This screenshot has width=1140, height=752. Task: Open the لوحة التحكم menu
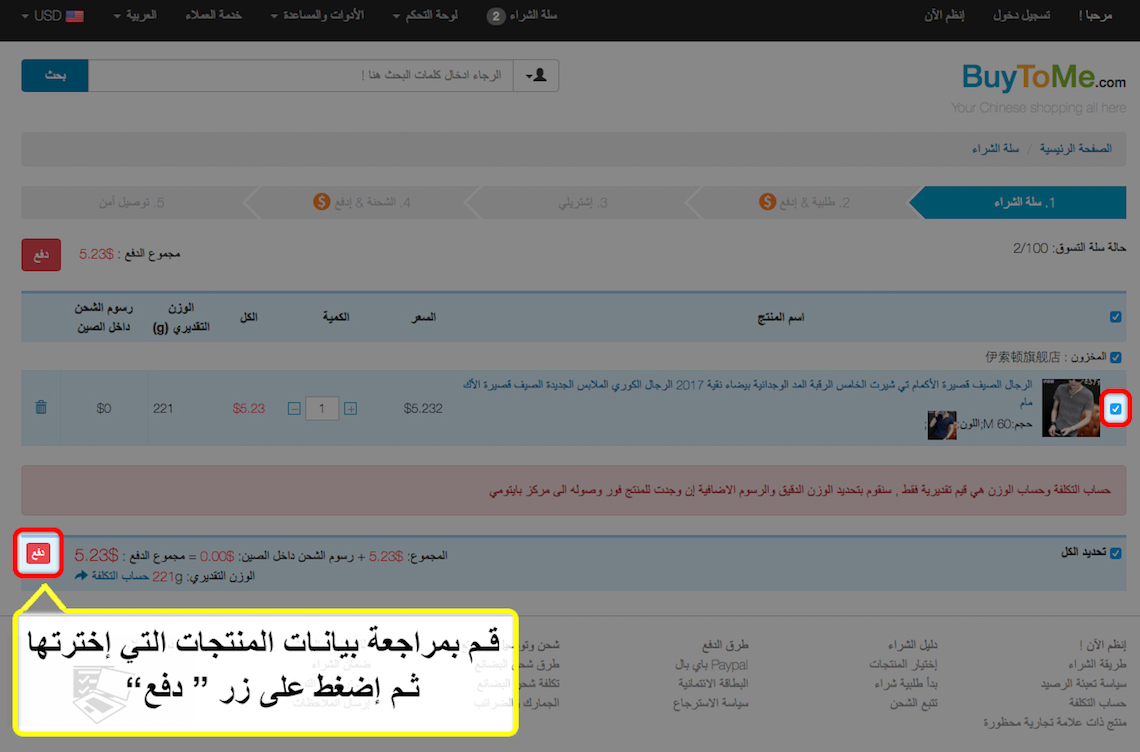coord(425,17)
